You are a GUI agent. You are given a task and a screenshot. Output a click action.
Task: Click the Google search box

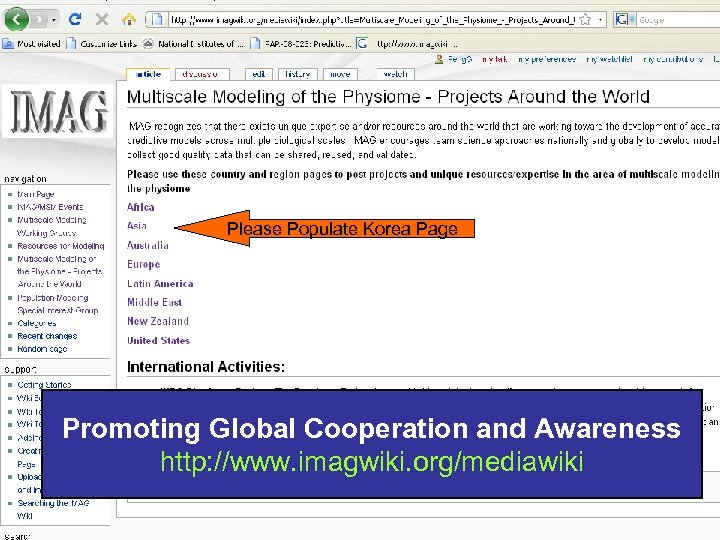click(678, 20)
